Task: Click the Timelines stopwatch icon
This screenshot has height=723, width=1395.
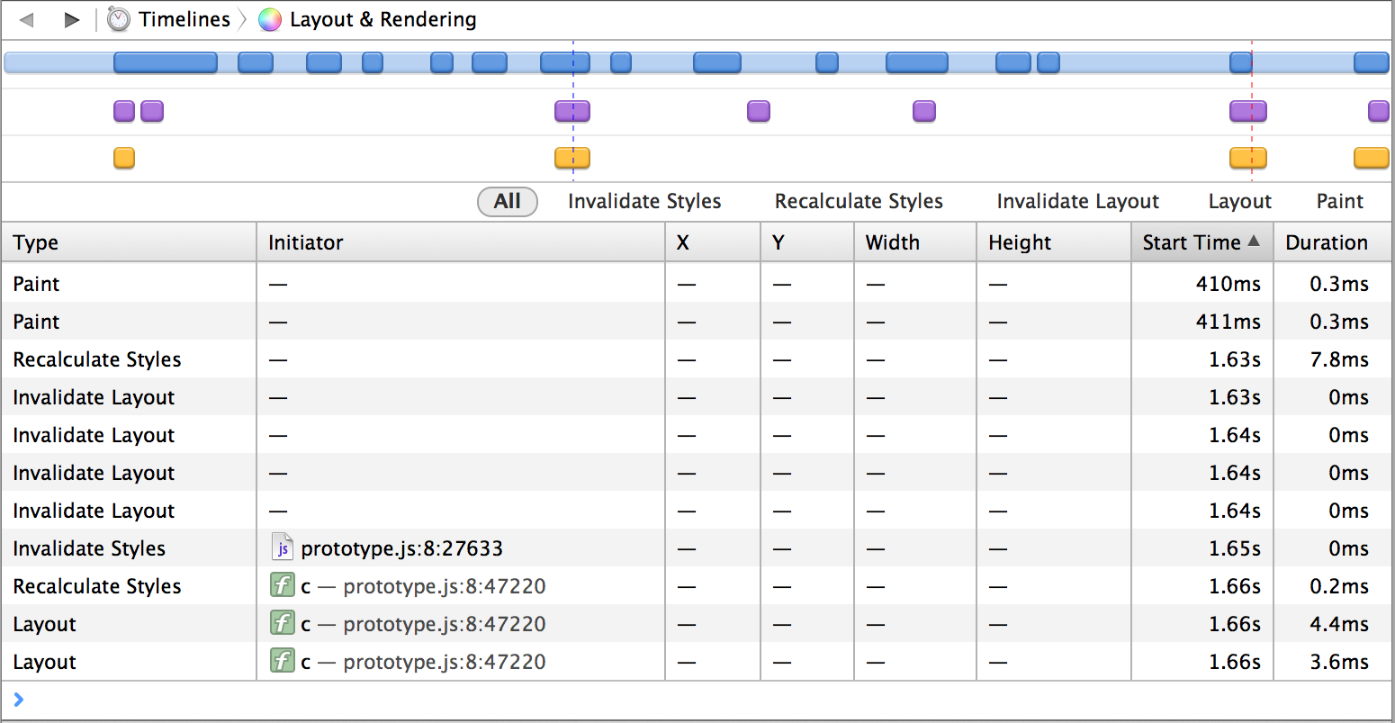Action: pyautogui.click(x=119, y=20)
